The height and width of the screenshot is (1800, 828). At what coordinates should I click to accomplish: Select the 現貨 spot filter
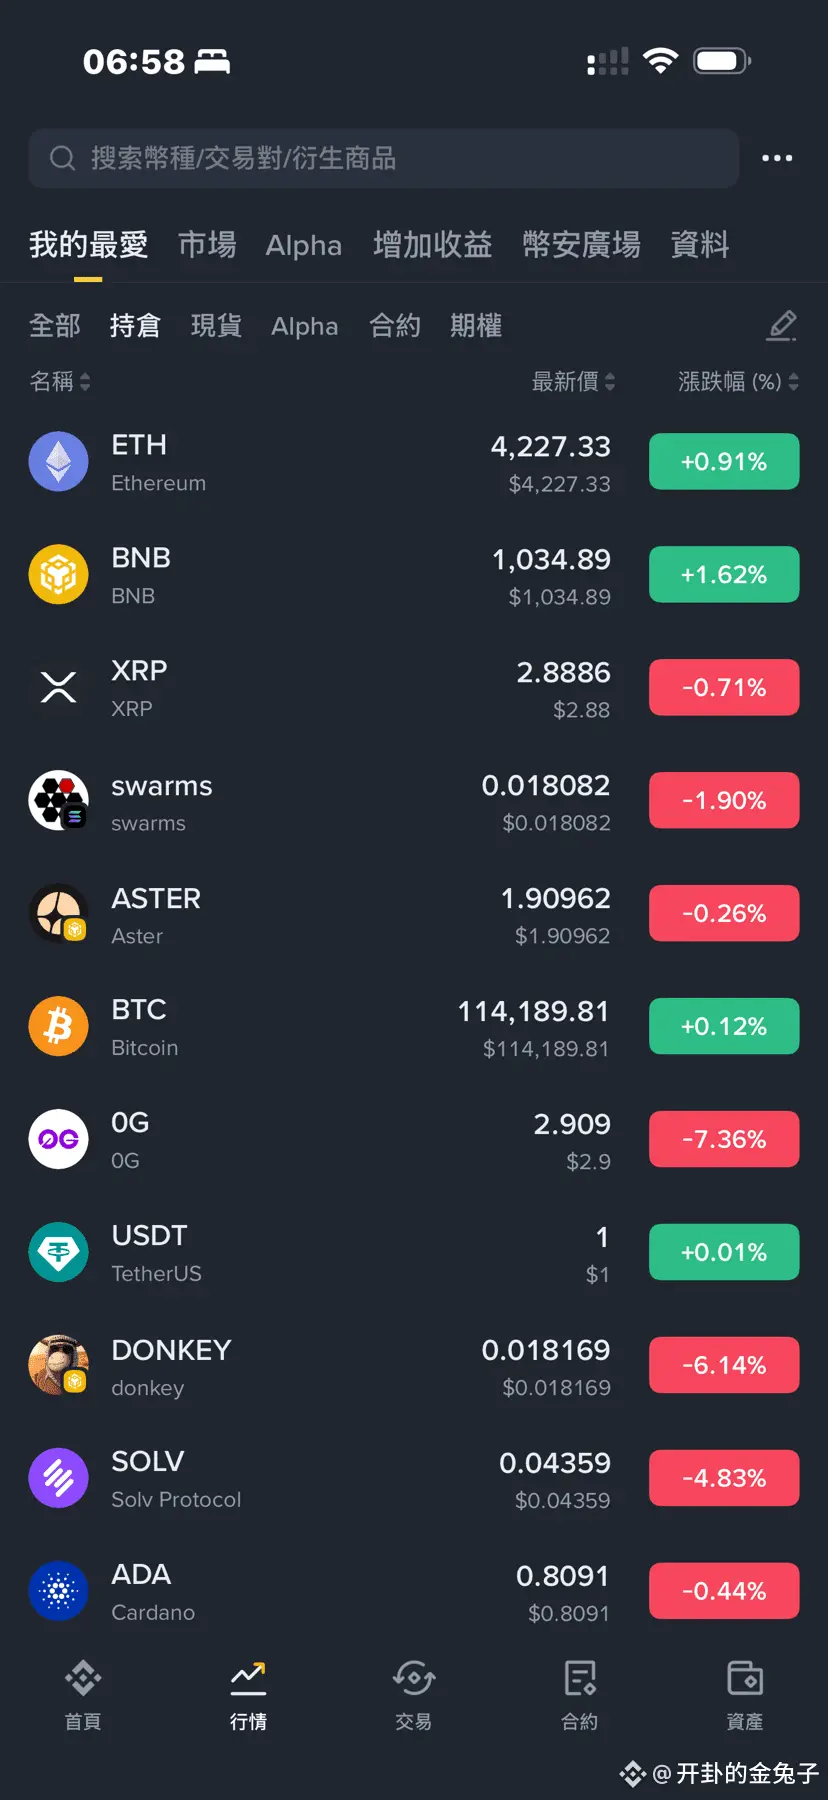216,326
